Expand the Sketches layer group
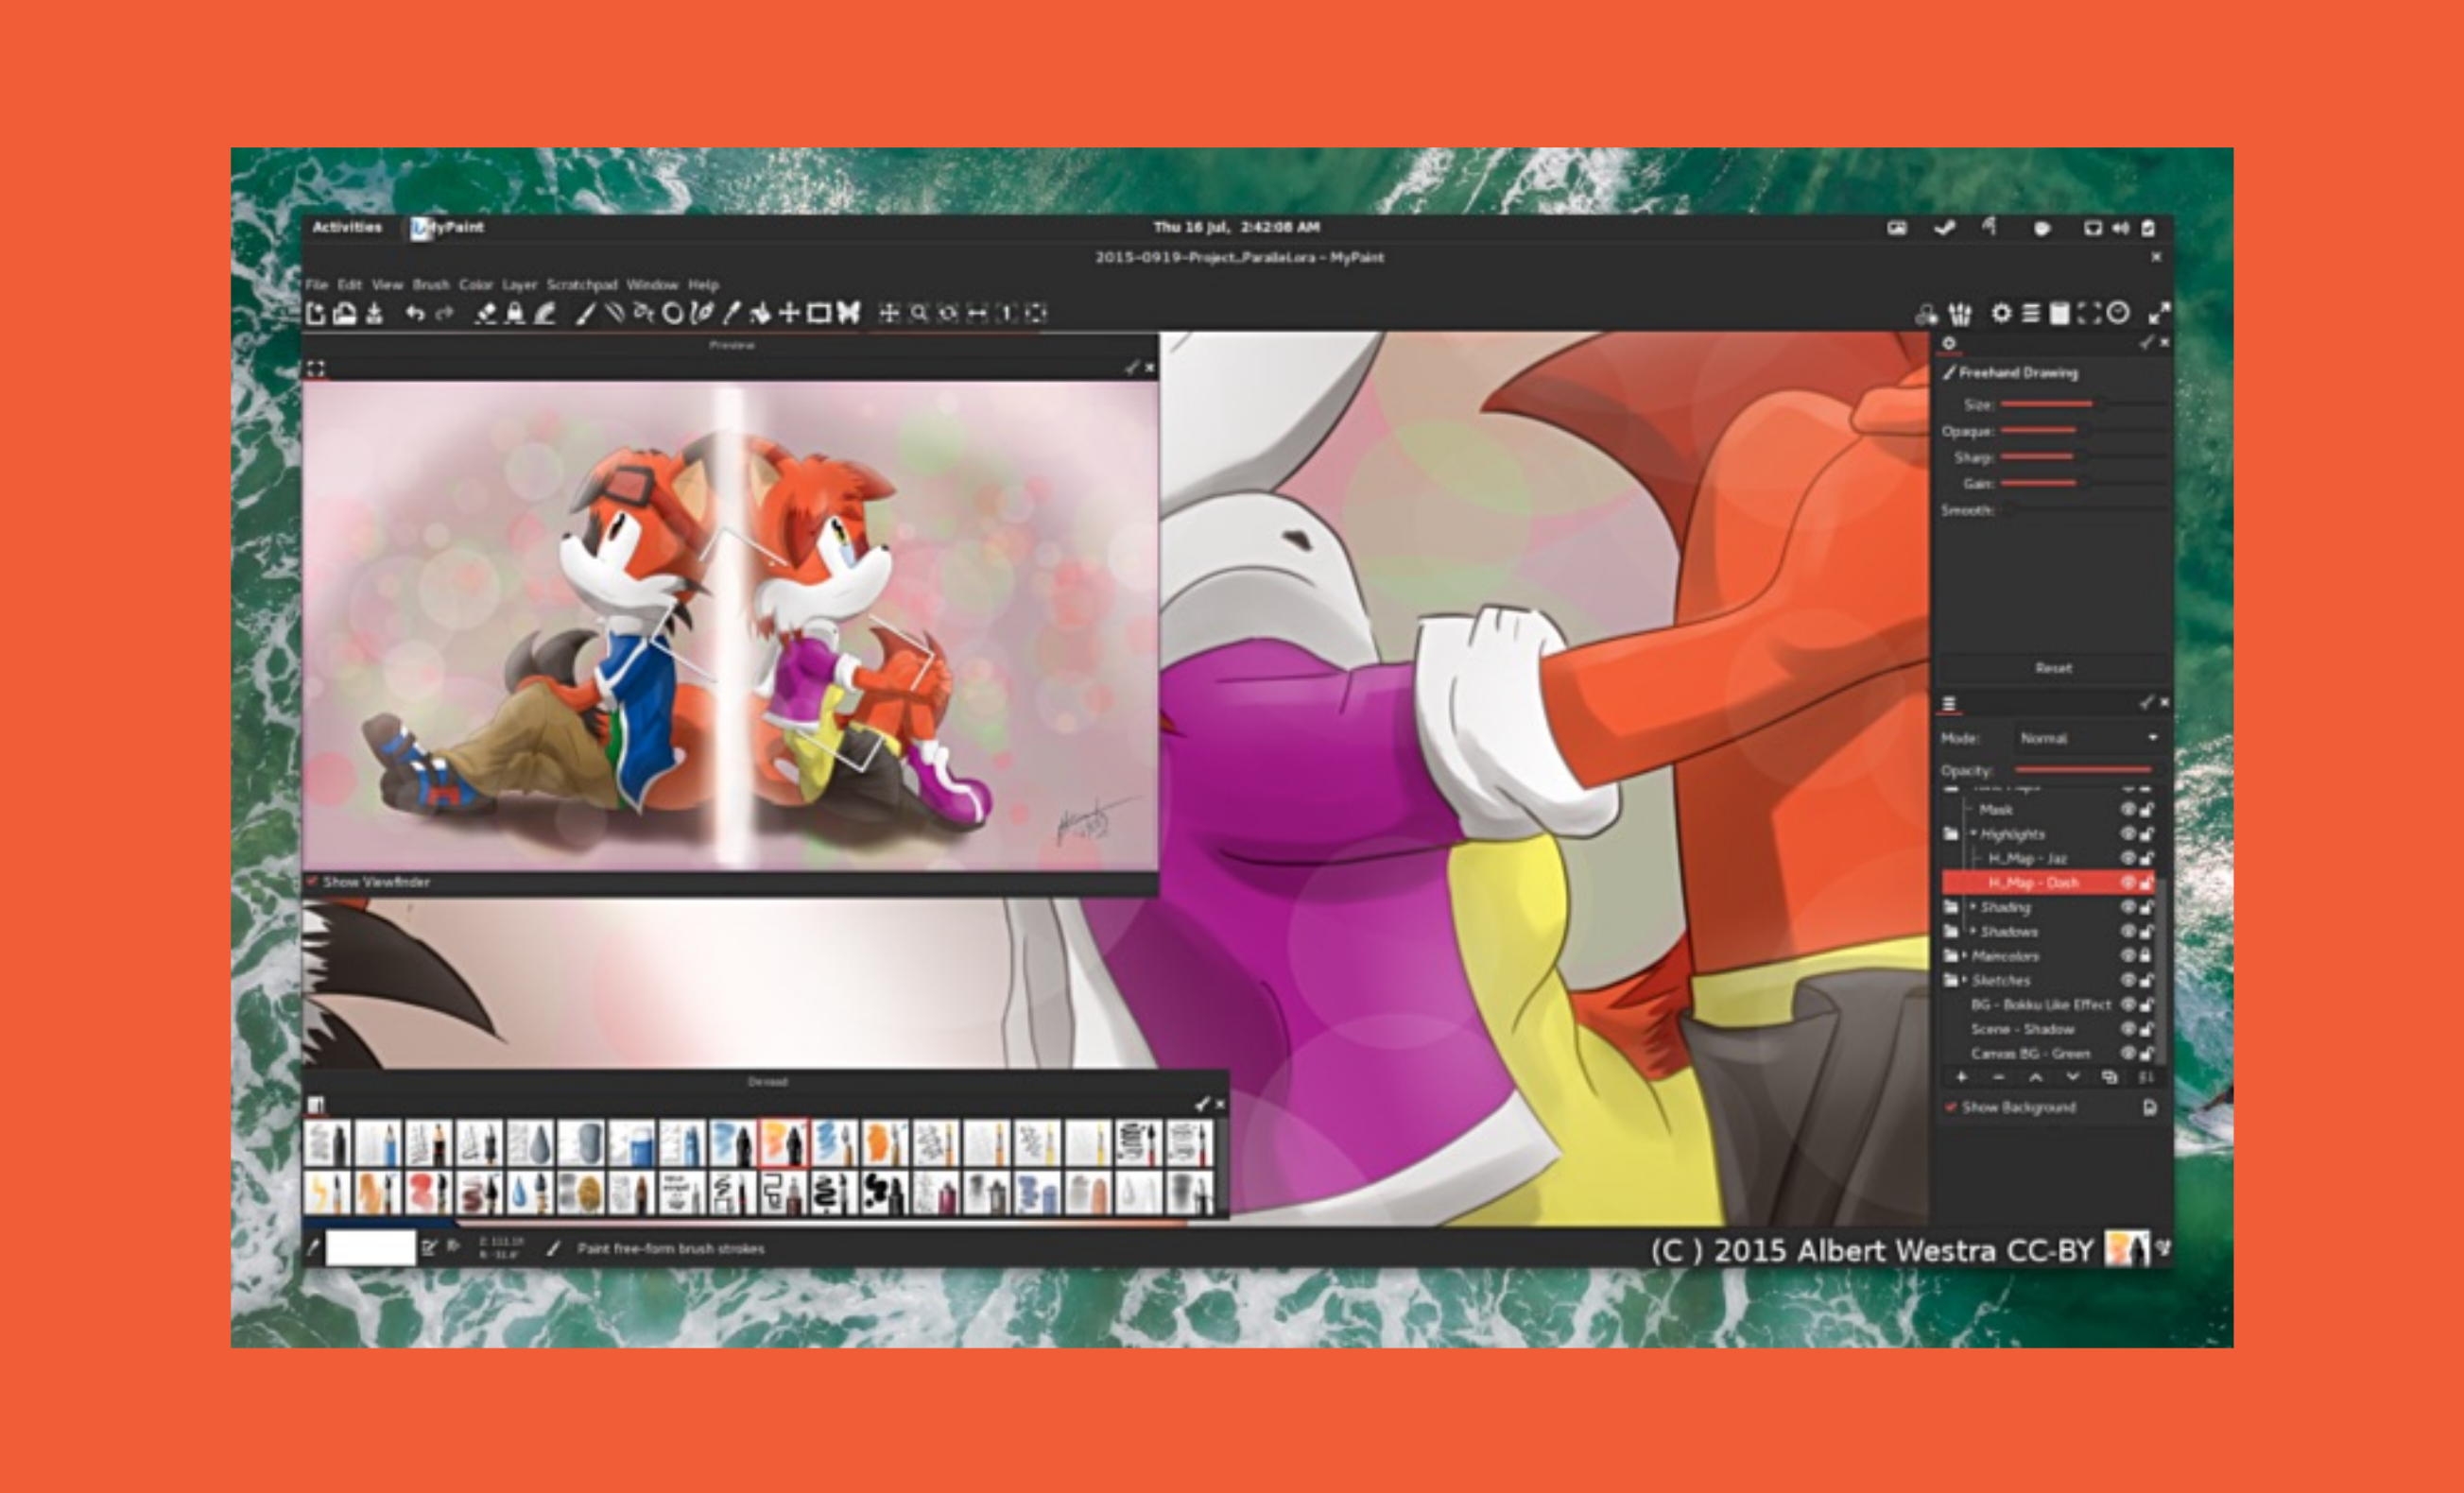This screenshot has height=1493, width=2464. point(1965,980)
